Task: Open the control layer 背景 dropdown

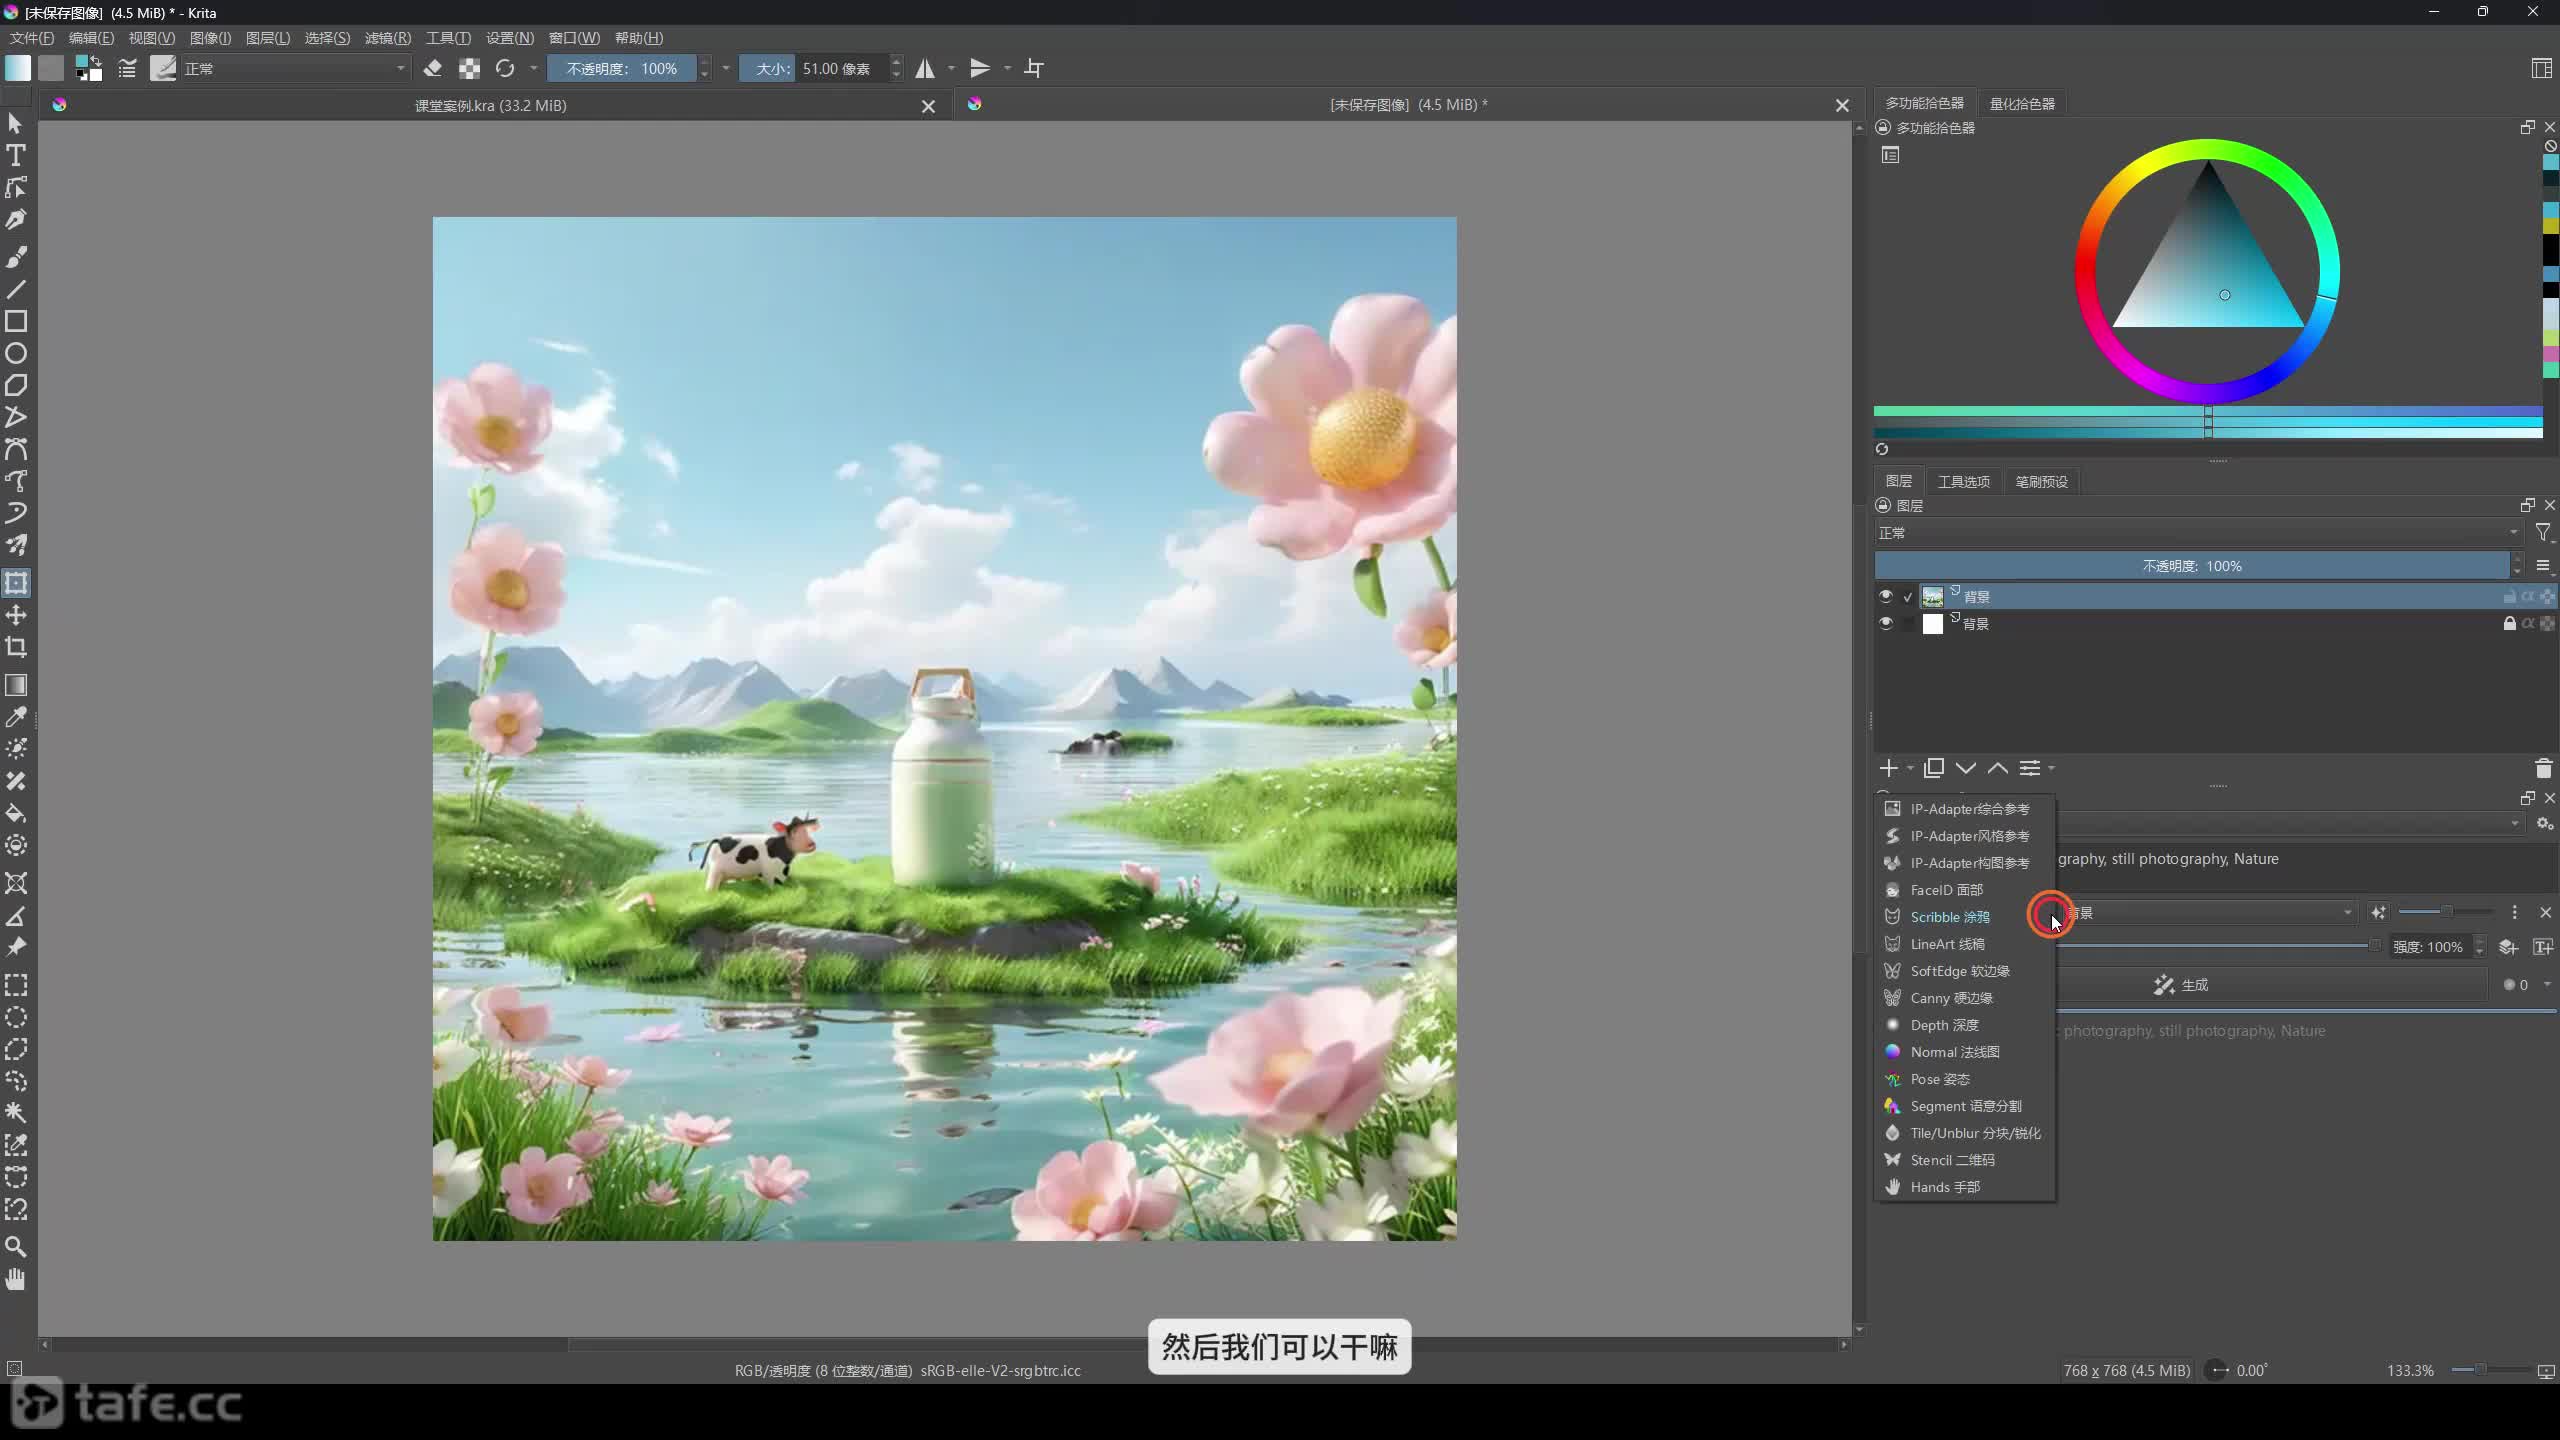Action: pos(2208,912)
